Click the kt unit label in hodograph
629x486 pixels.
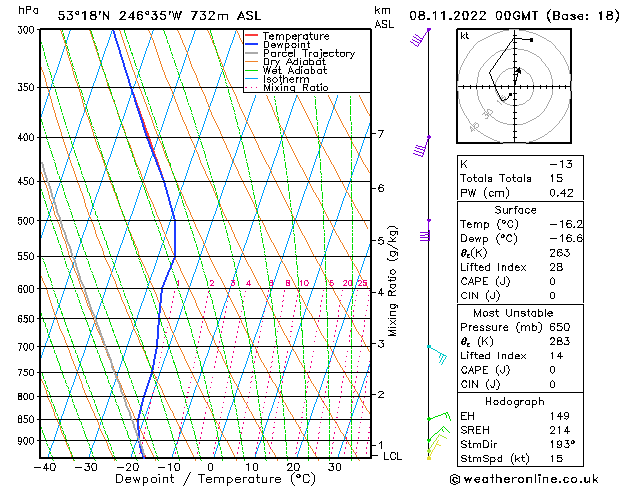pyautogui.click(x=465, y=36)
